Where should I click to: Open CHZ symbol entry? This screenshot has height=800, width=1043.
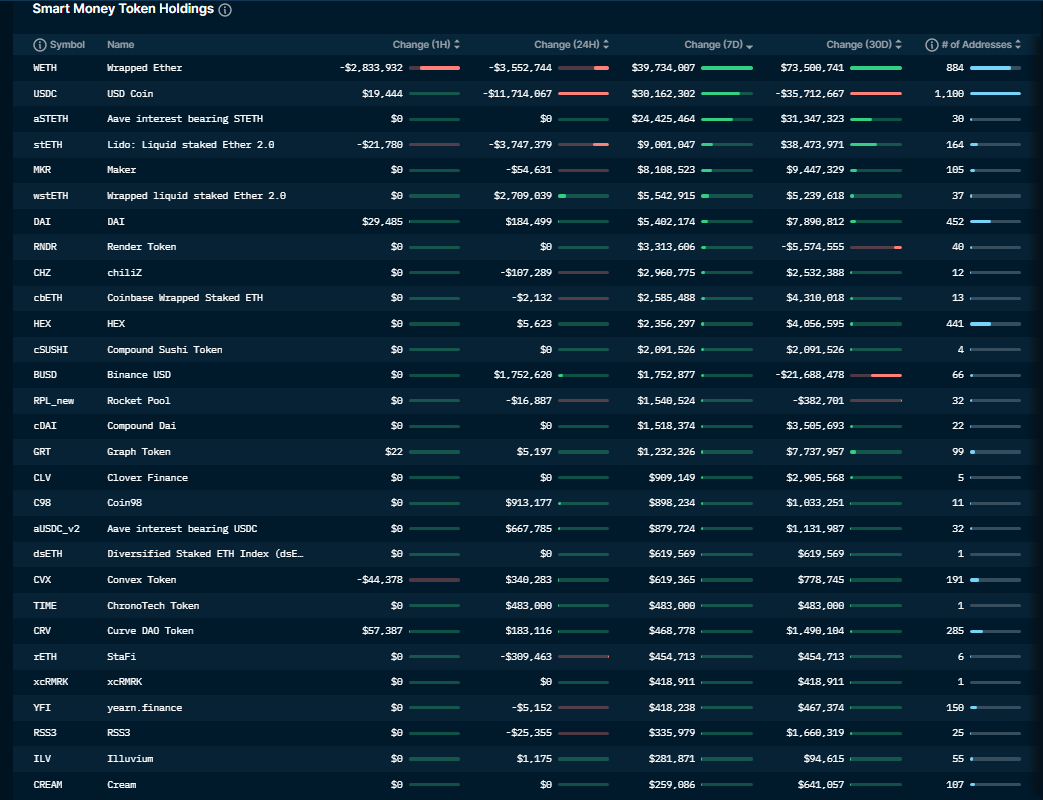click(x=42, y=273)
